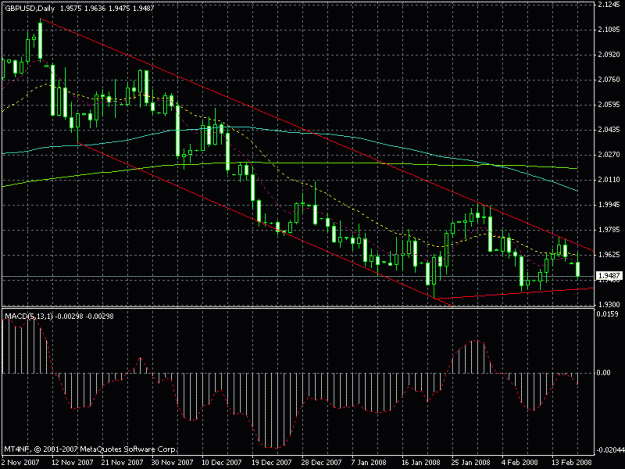Click the 1.9945 price axis label

coord(609,205)
